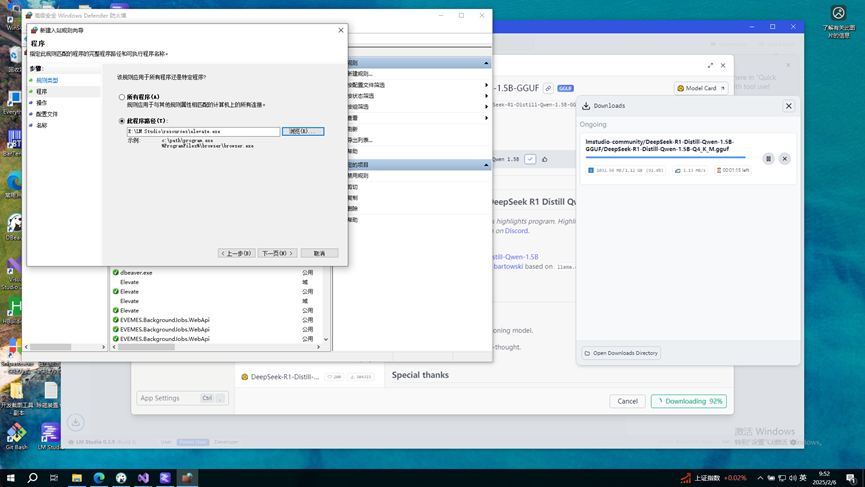This screenshot has height=487, width=865.
Task: Click Cancel button in LM Studio dialog
Action: [627, 402]
